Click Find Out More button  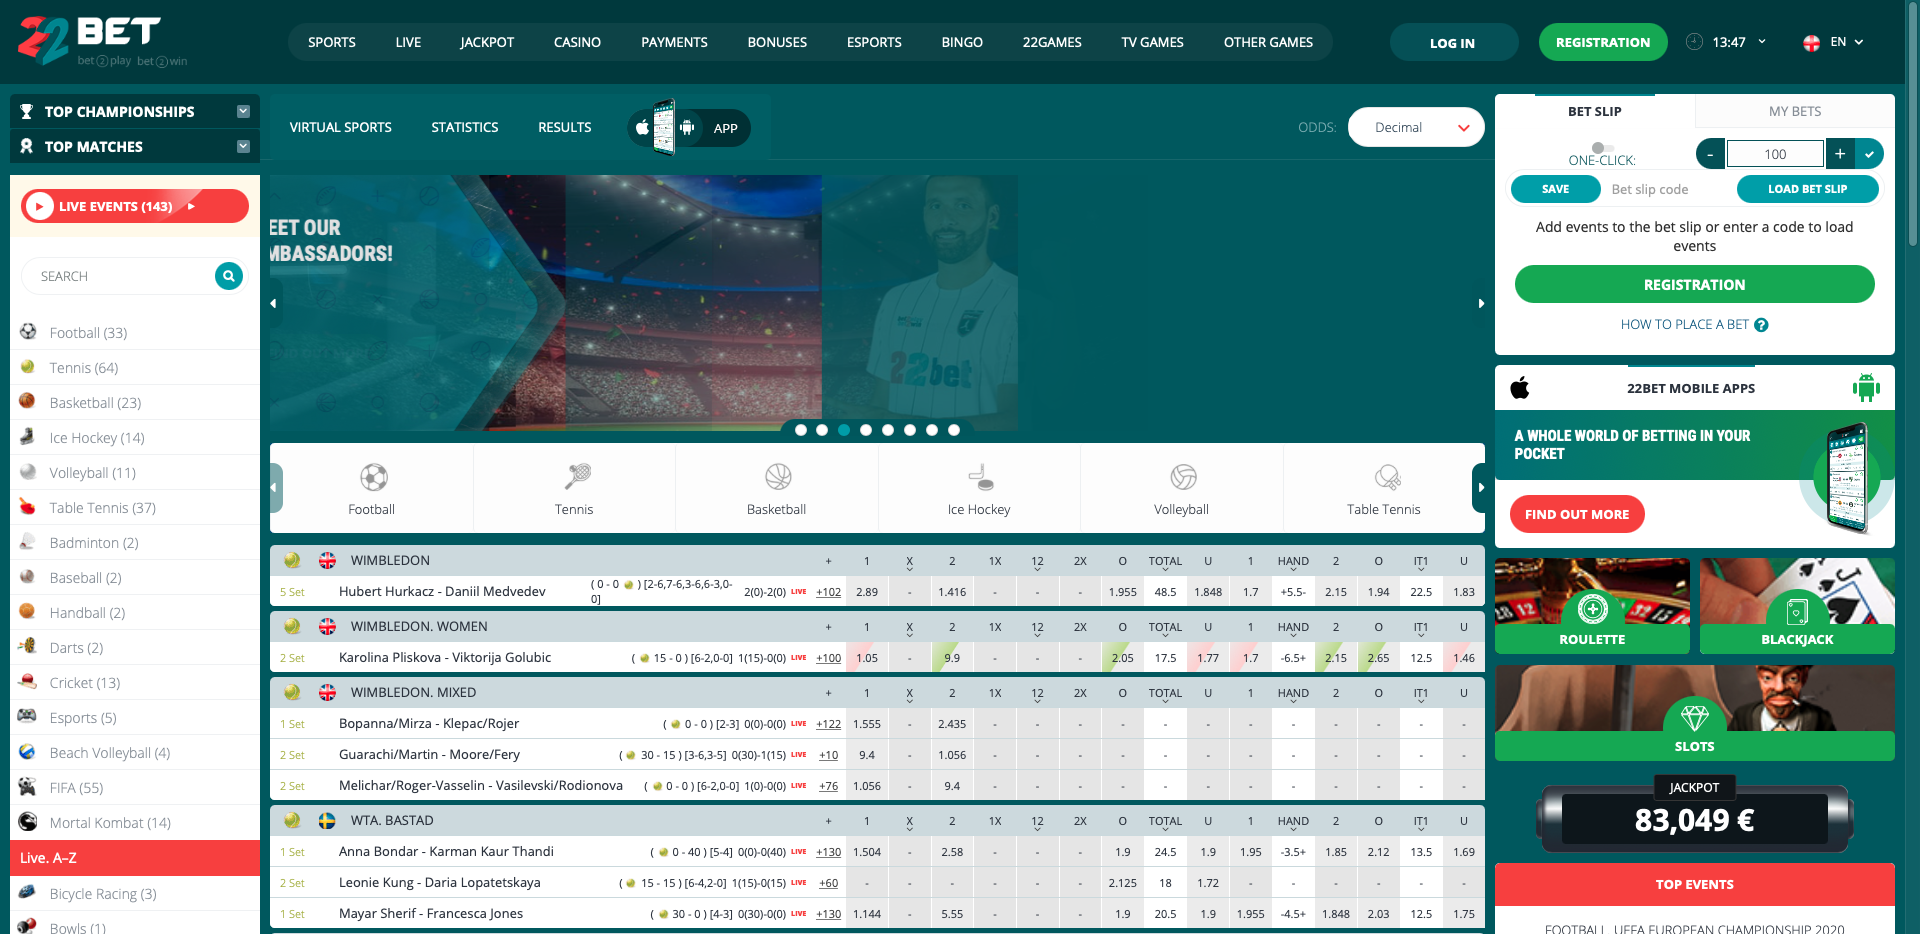point(1577,514)
